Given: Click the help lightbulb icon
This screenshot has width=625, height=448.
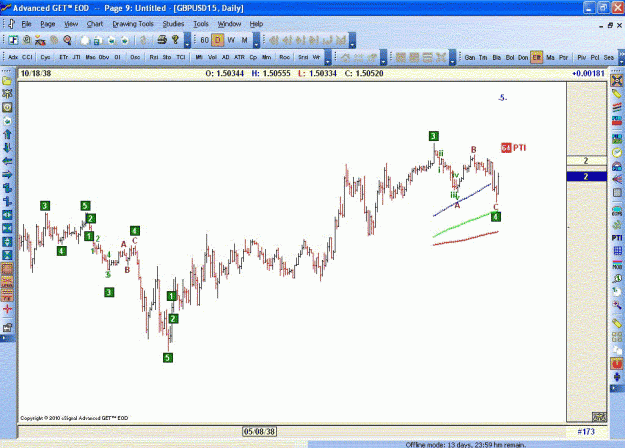Looking at the screenshot, I should pyautogui.click(x=175, y=40).
